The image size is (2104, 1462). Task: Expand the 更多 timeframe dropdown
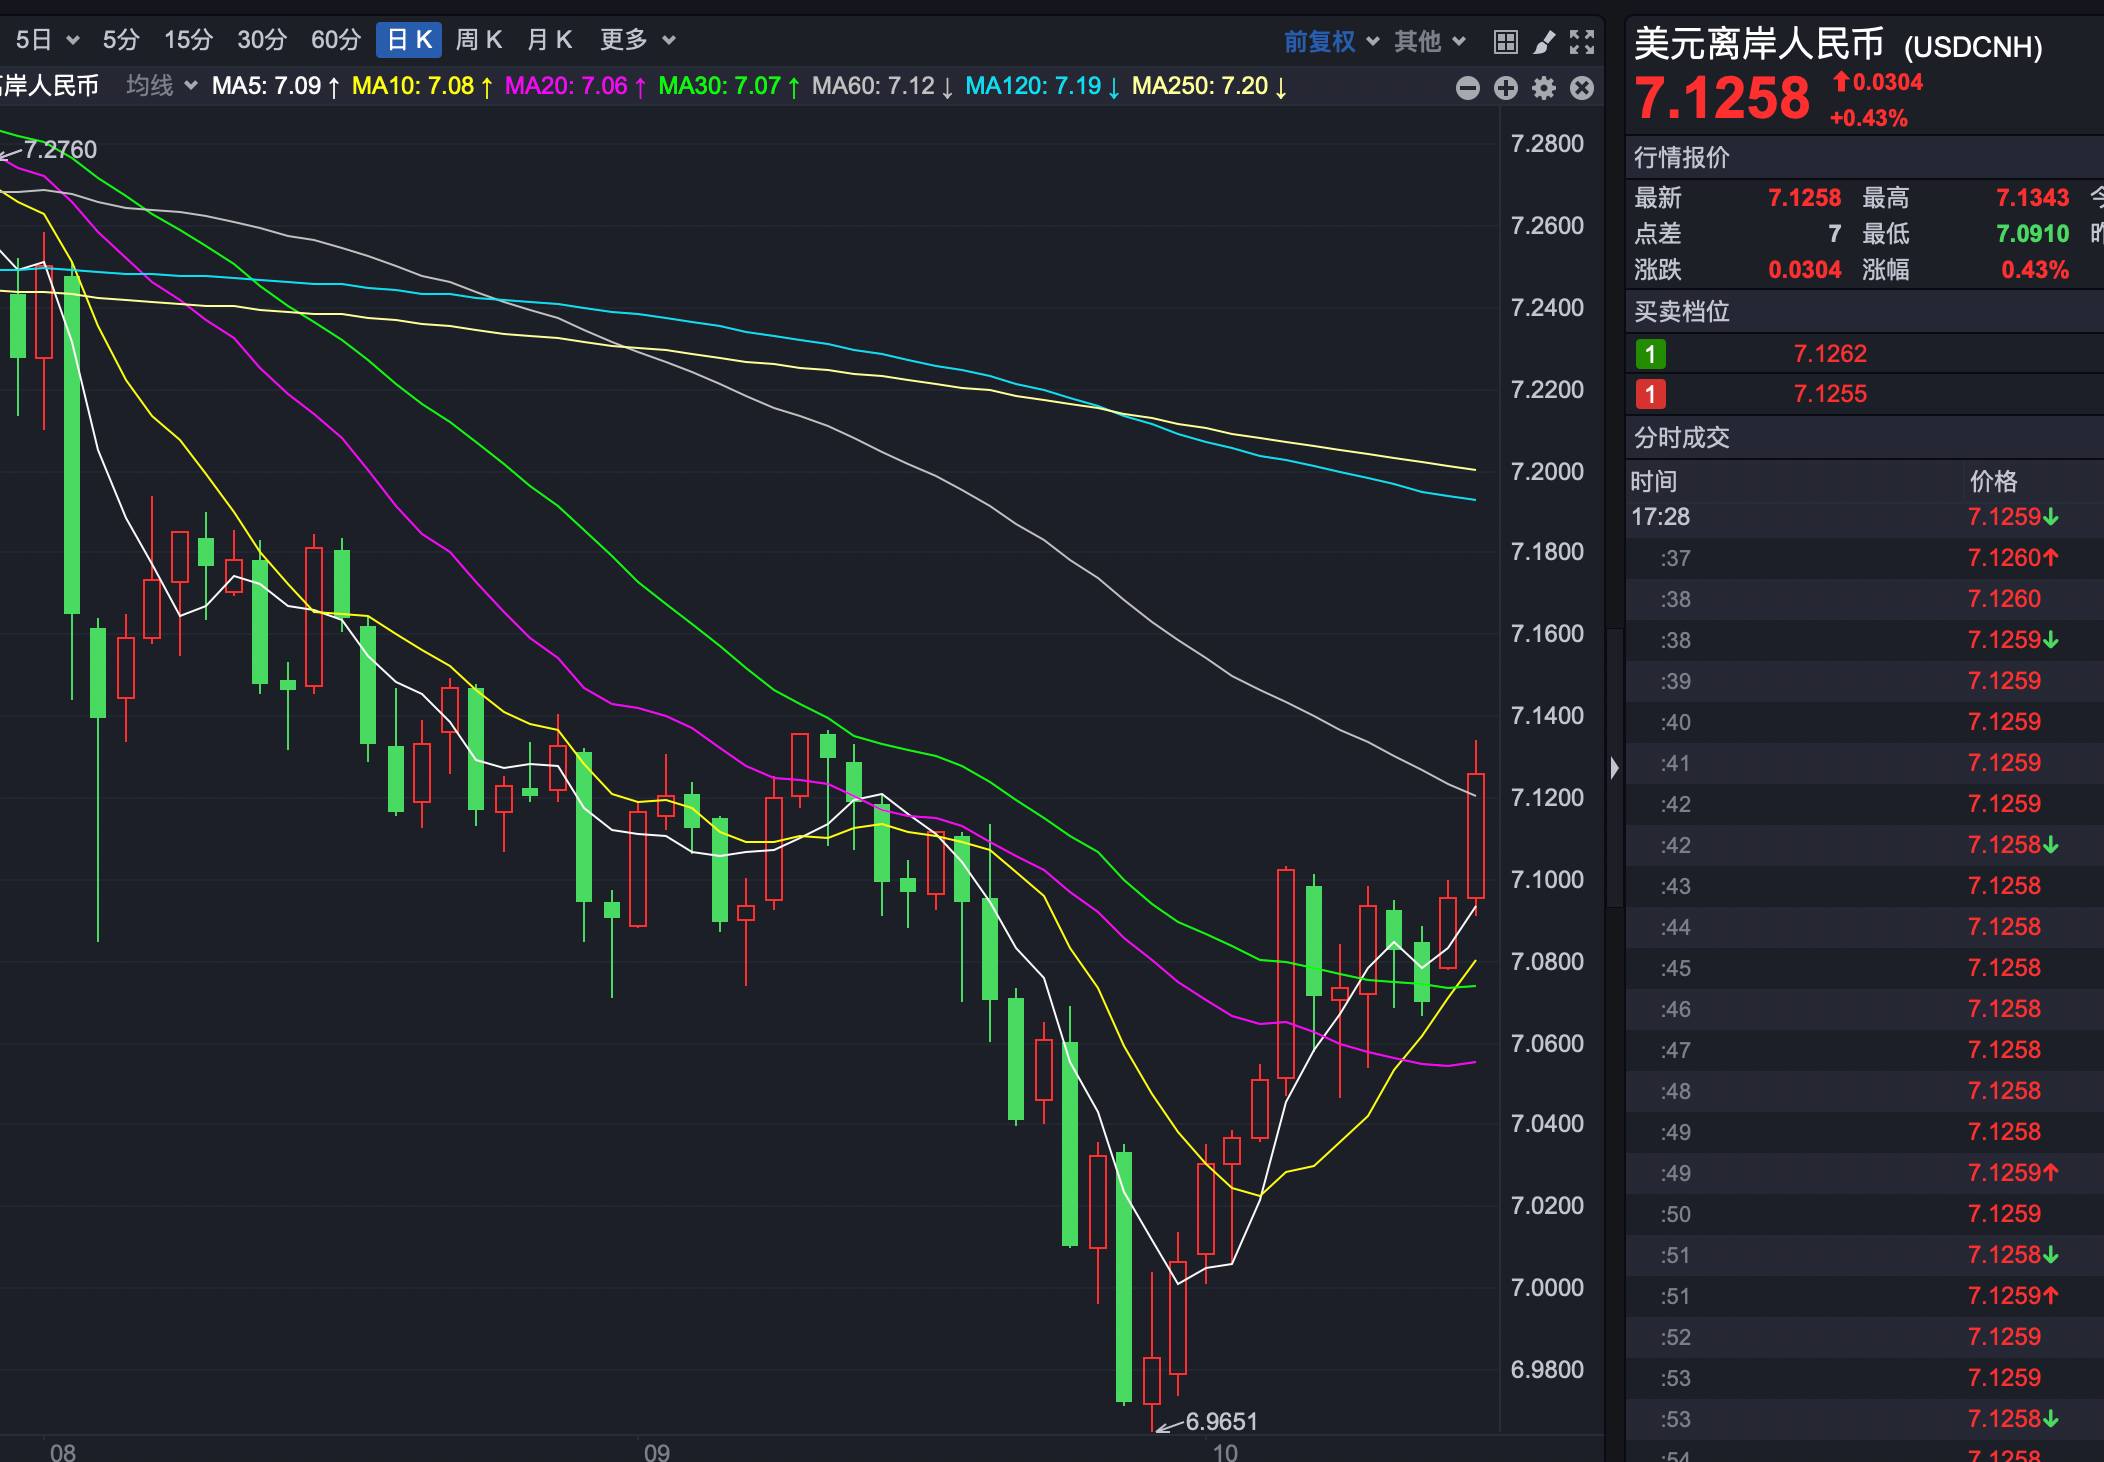click(x=637, y=40)
